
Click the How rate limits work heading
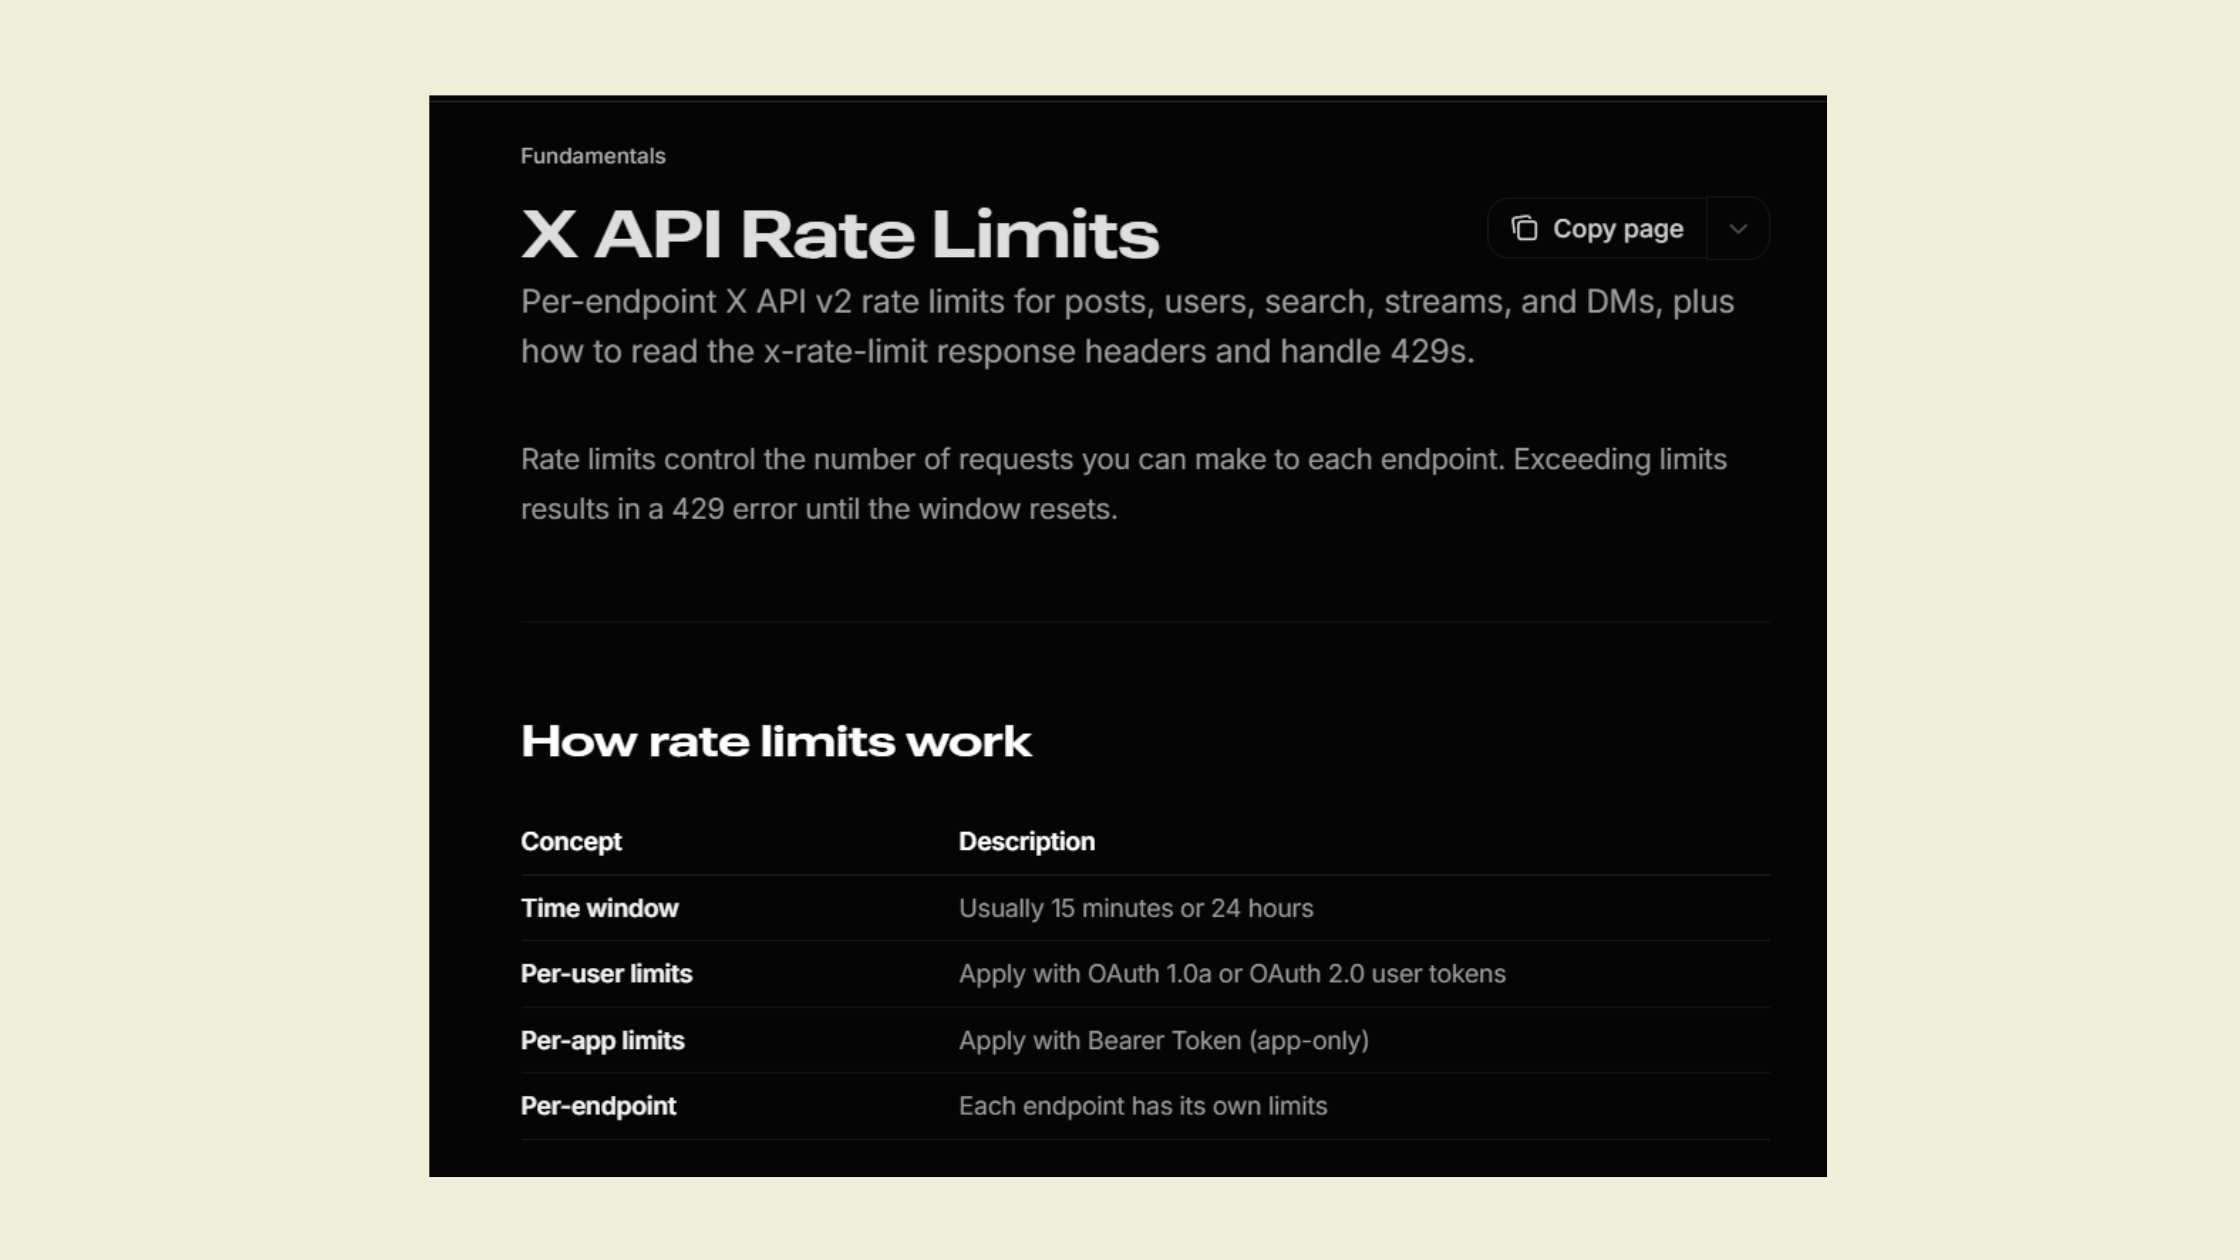point(776,741)
